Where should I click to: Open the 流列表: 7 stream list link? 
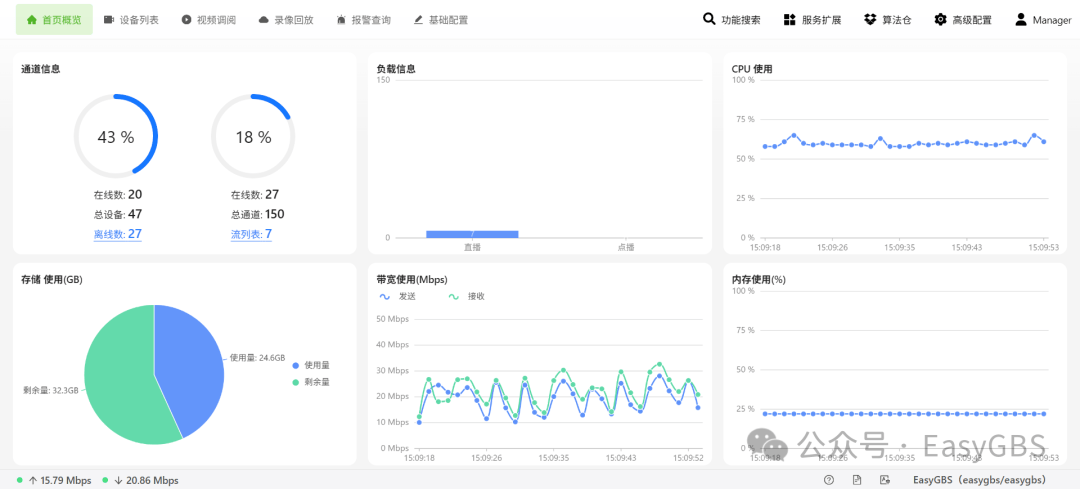(x=251, y=234)
